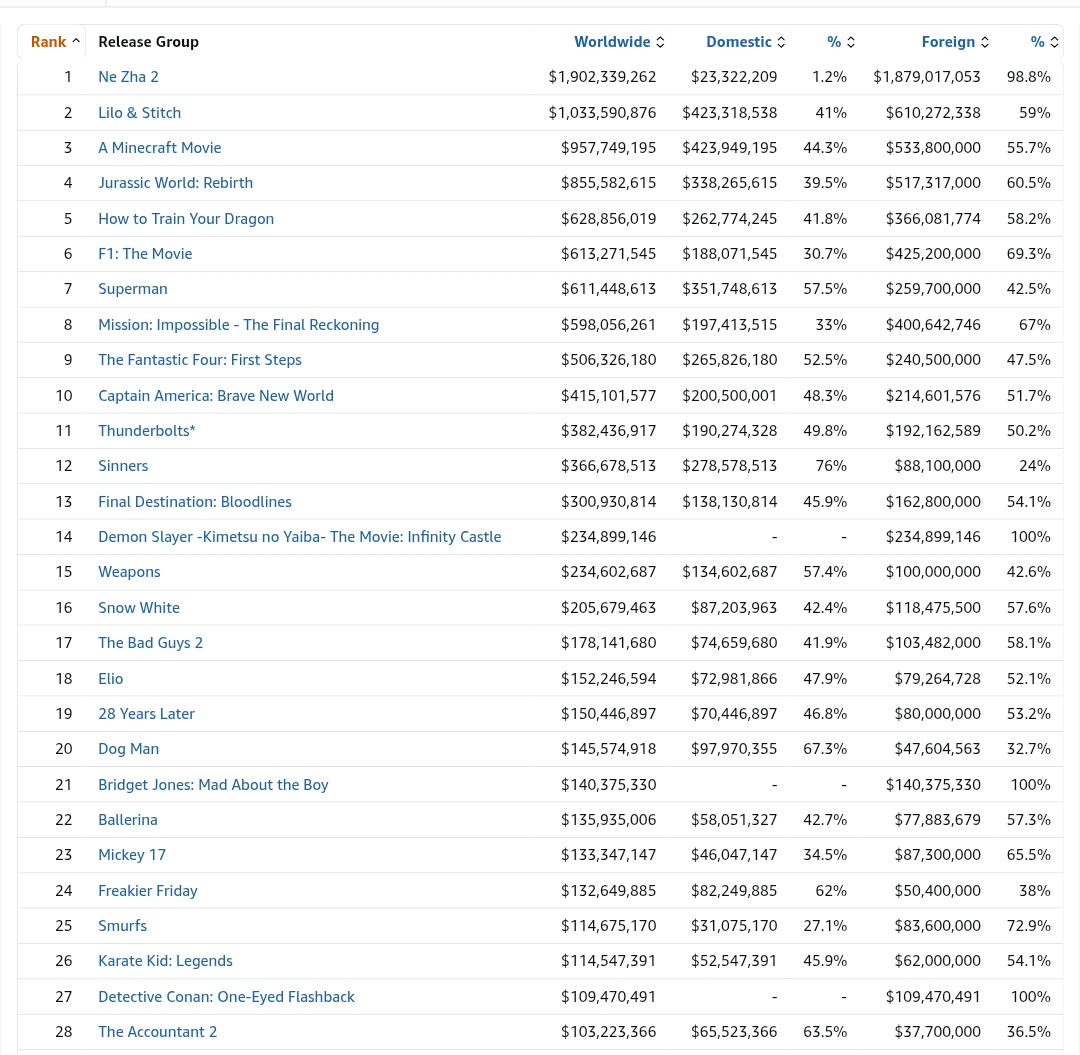Select domestic gross $262,774,245

[x=729, y=219]
